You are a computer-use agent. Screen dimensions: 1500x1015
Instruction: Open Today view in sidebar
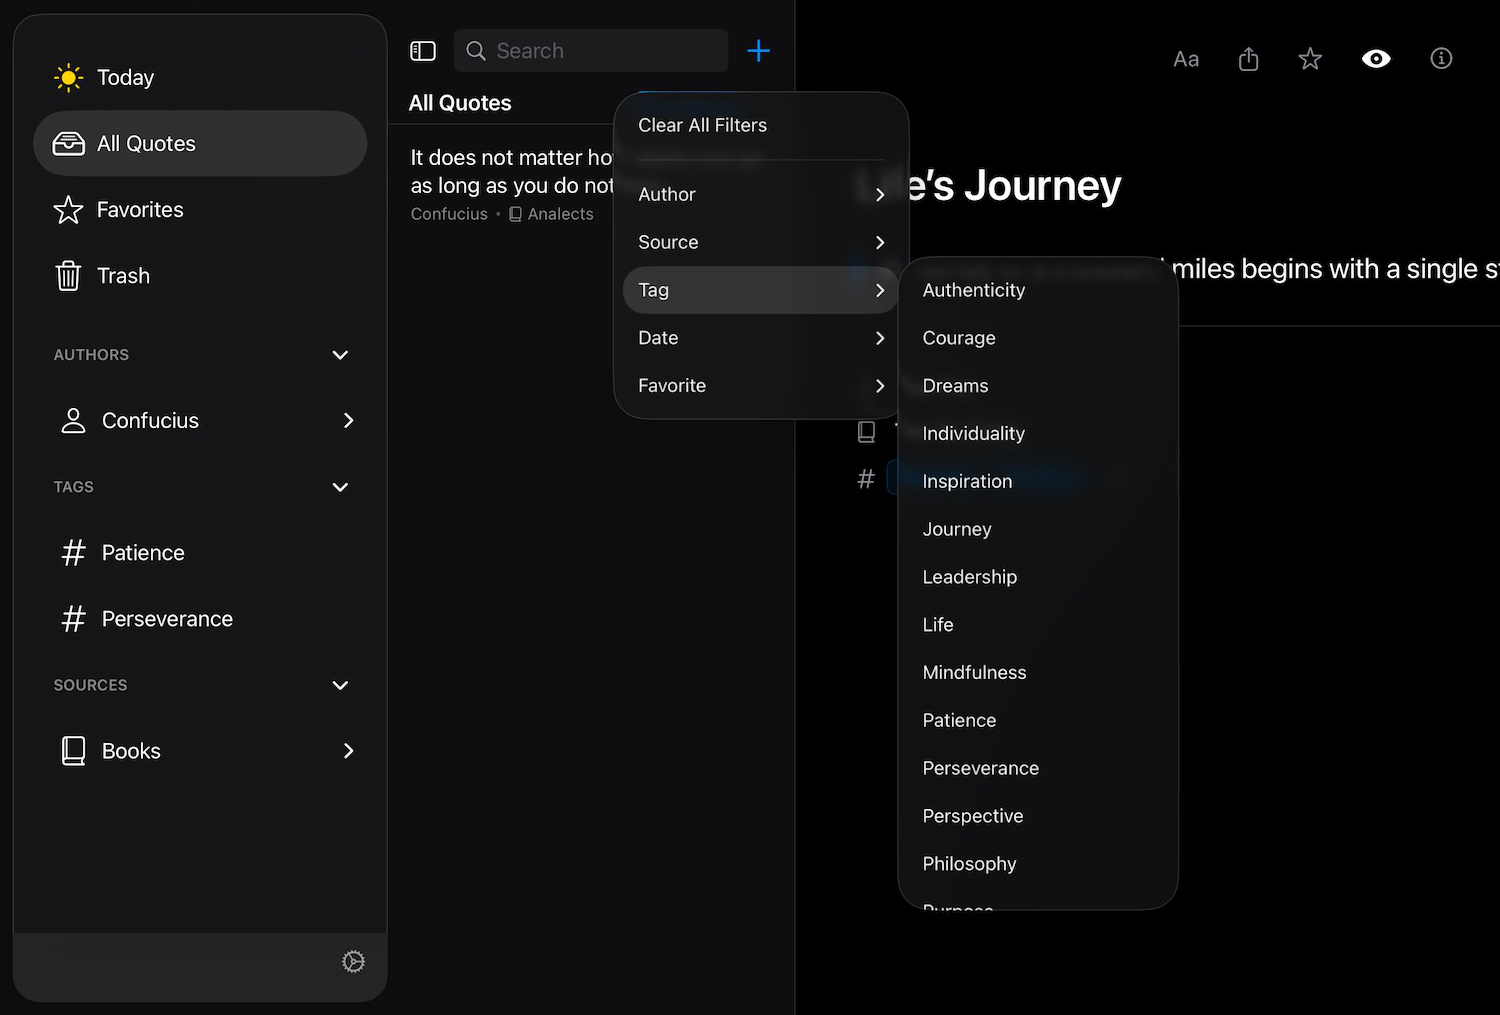tap(125, 78)
